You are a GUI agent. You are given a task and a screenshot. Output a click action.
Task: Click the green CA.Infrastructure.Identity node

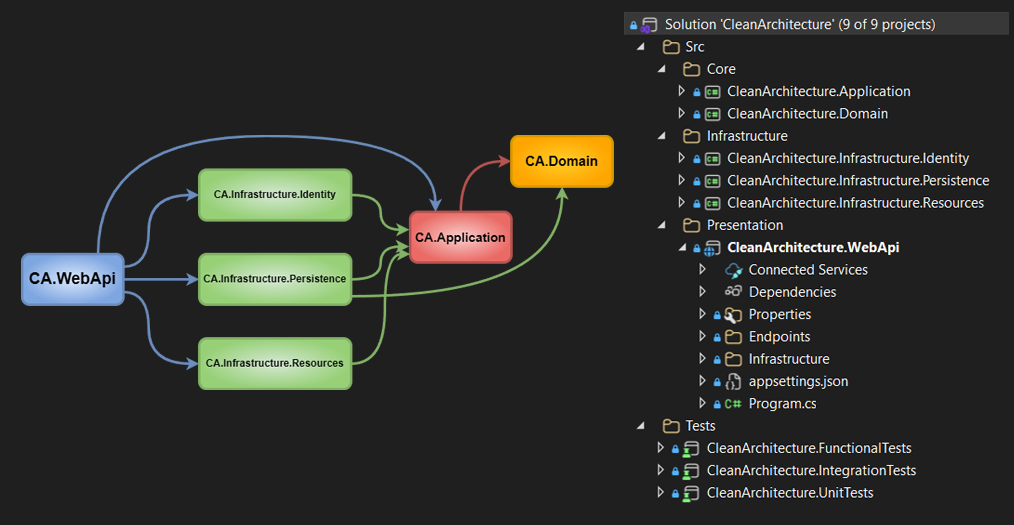275,194
